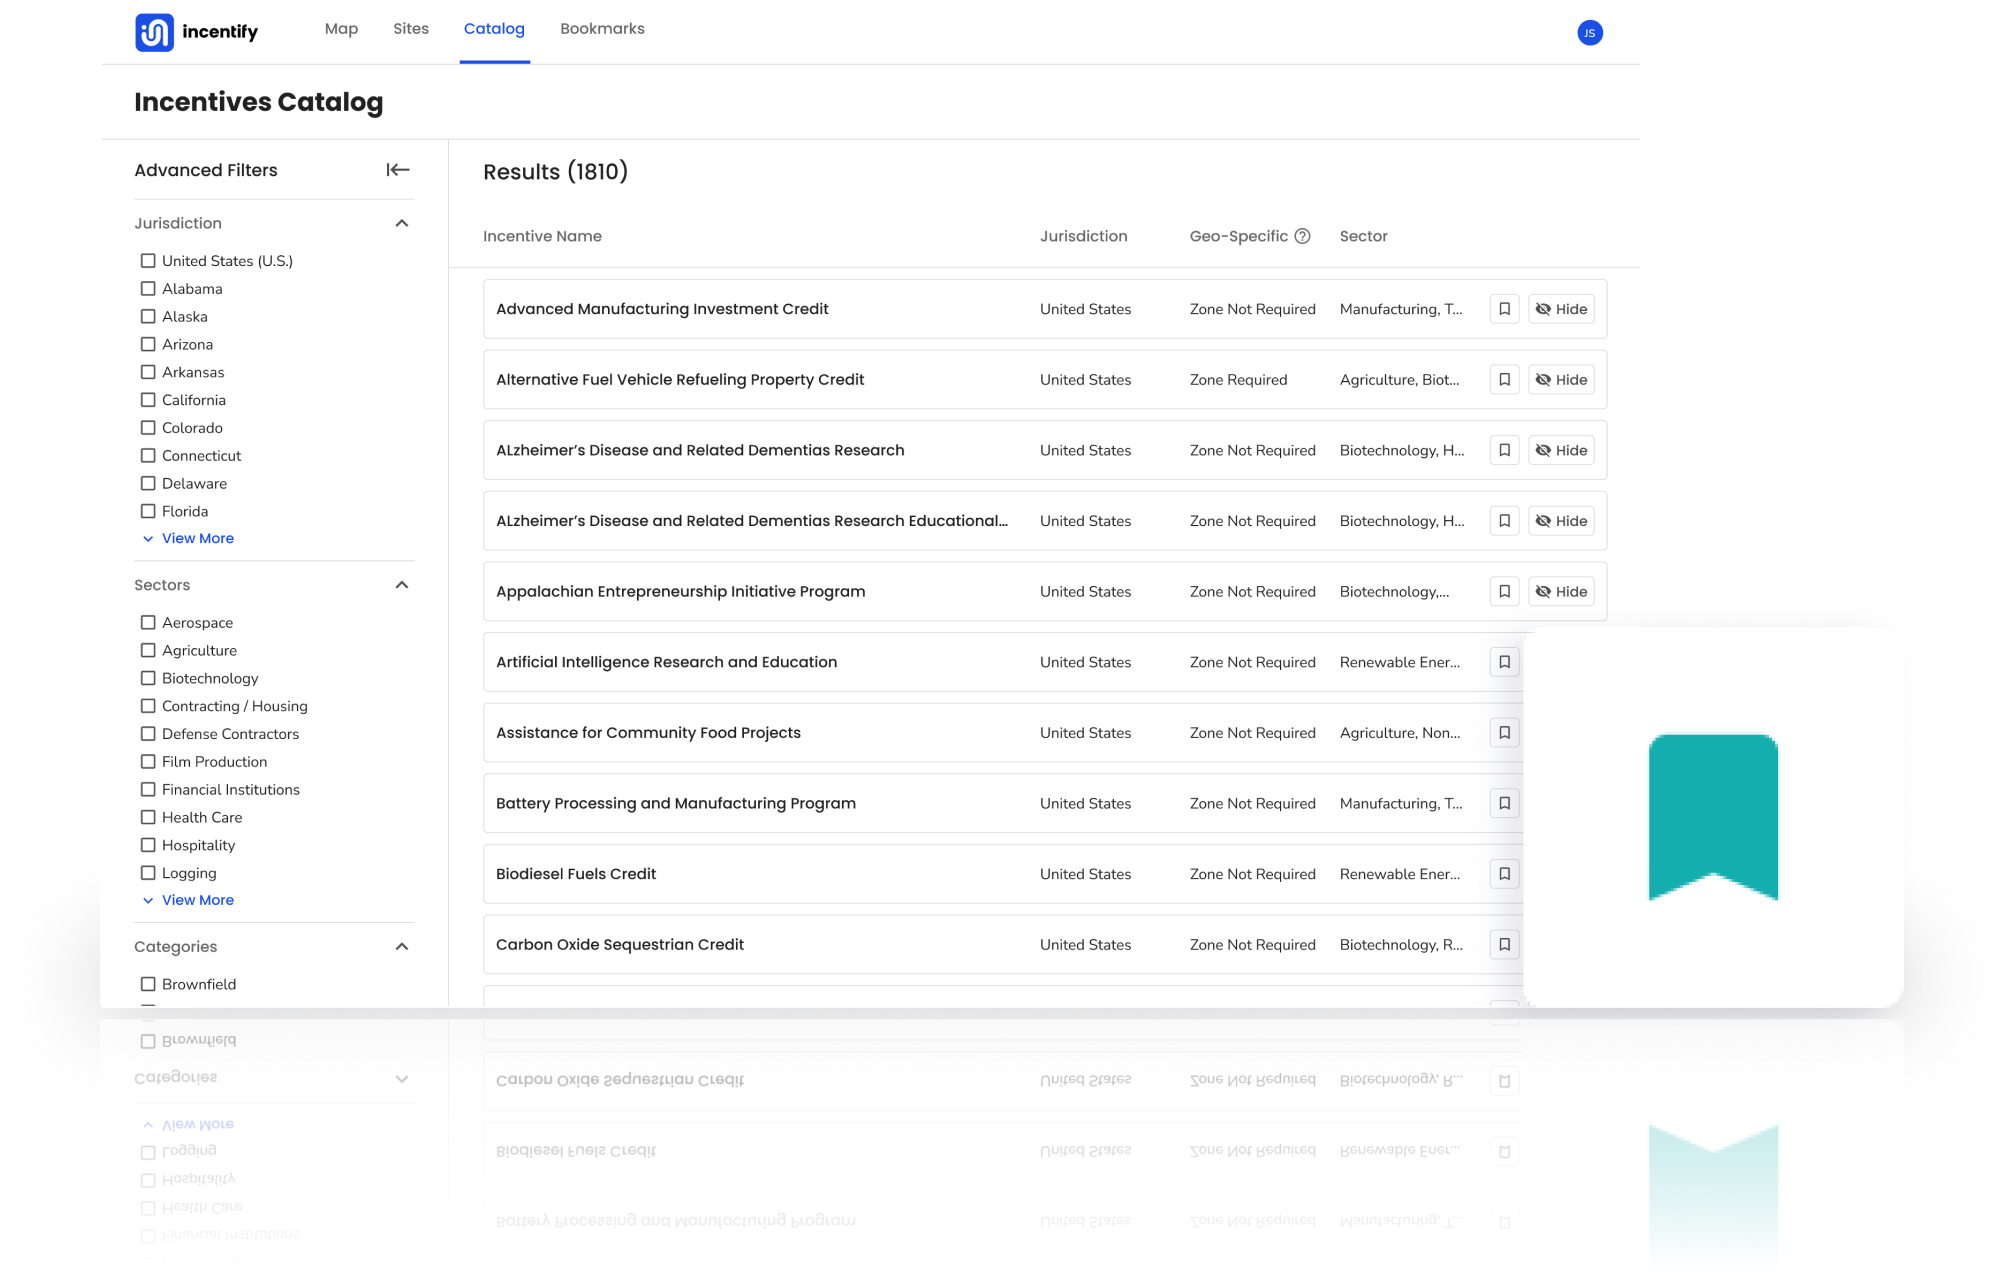This screenshot has height=1273, width=2004.
Task: Check the California jurisdiction checkbox
Action: 148,400
